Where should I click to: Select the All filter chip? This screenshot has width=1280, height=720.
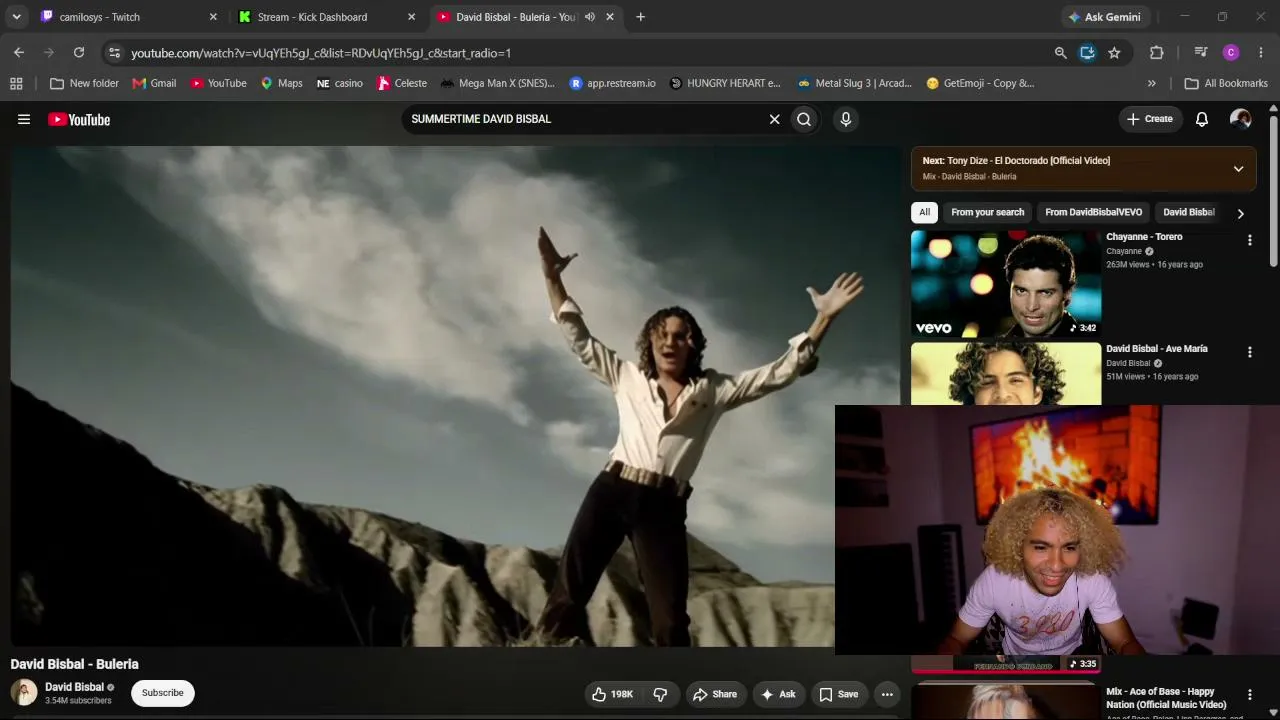(924, 212)
